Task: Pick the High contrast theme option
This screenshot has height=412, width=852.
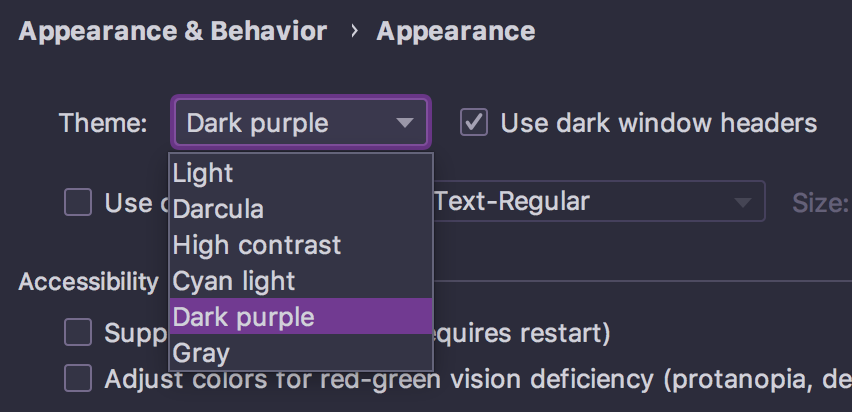Action: [300, 245]
